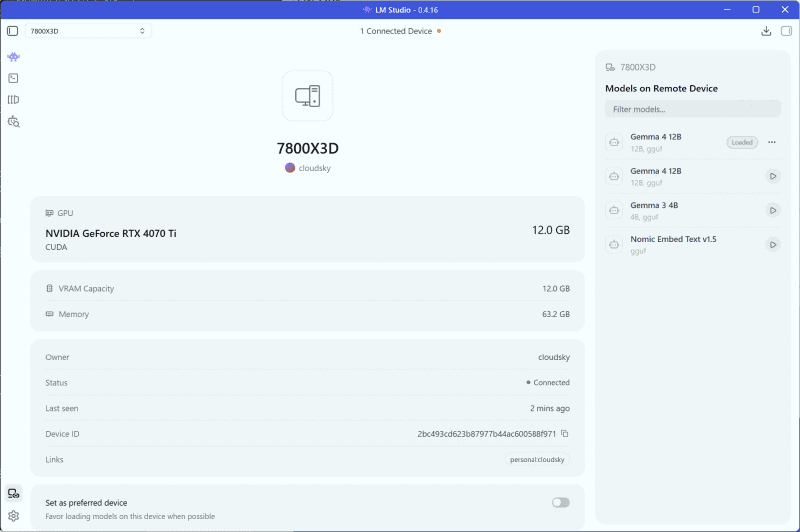Focus the Filter models input field

pyautogui.click(x=692, y=109)
